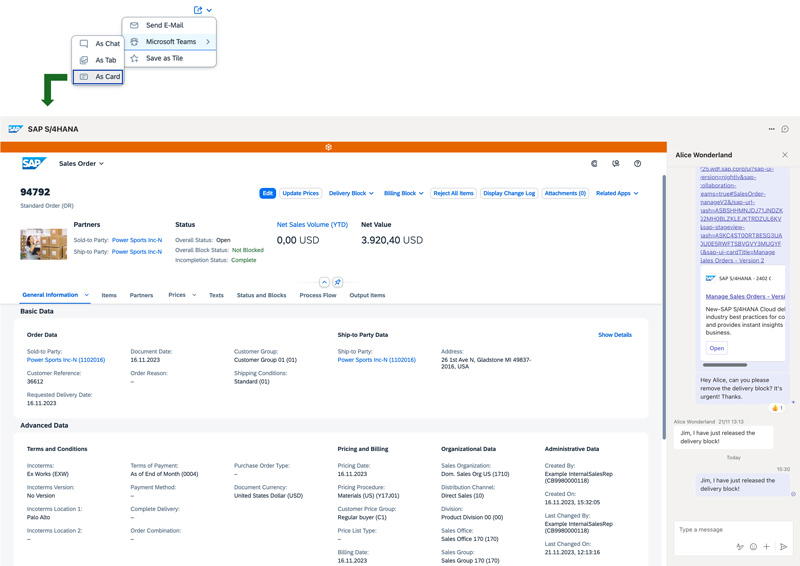Image resolution: width=800 pixels, height=566 pixels.
Task: Expand the General Information tab dropdown arrow
Action: 86,295
